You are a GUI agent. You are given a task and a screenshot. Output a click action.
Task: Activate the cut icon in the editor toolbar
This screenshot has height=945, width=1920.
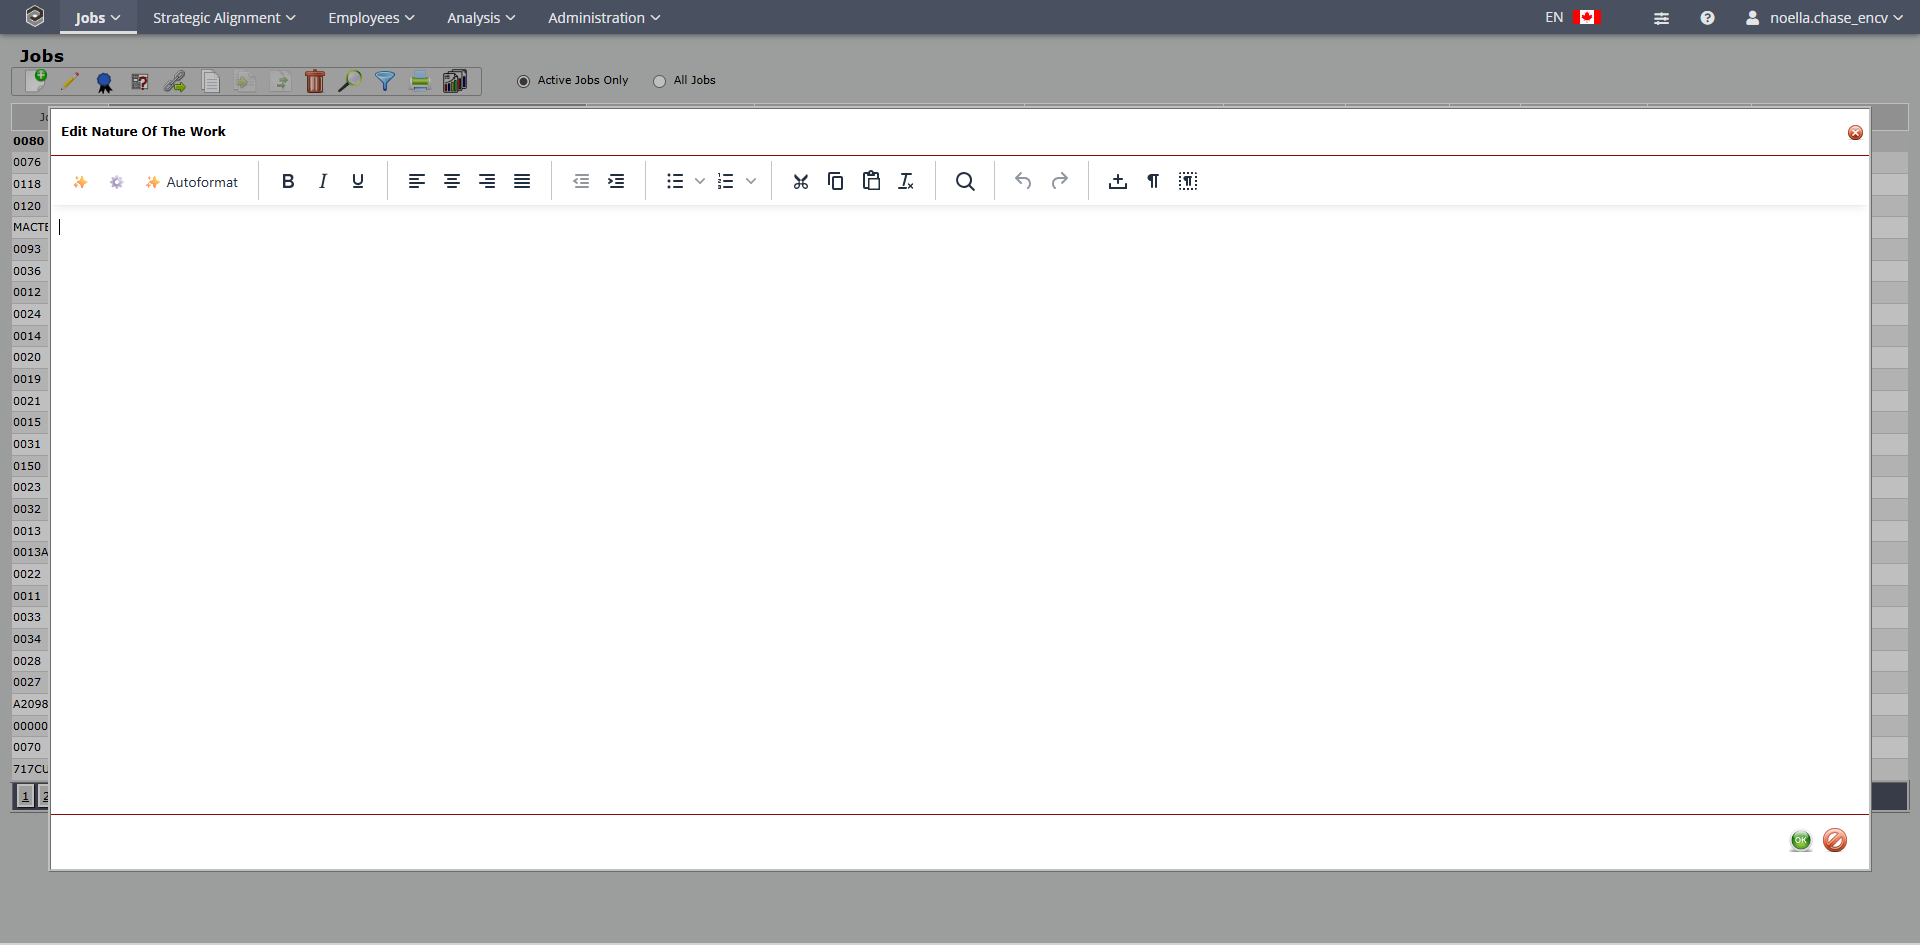pyautogui.click(x=800, y=181)
